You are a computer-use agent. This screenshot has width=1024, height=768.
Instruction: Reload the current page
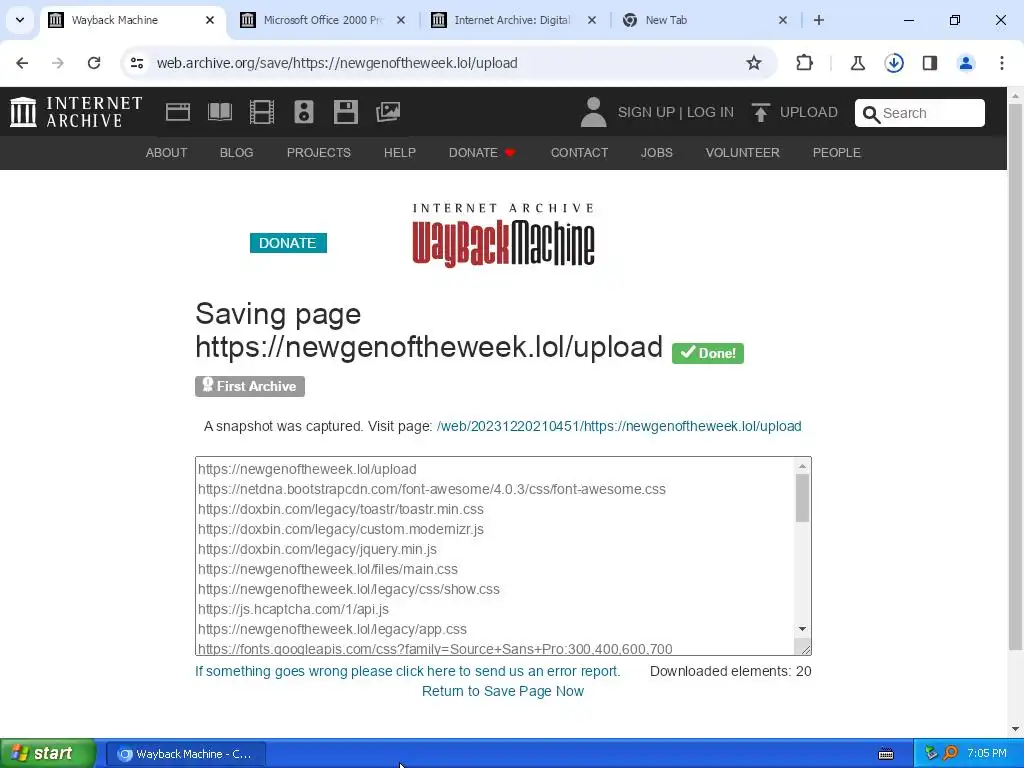94,63
